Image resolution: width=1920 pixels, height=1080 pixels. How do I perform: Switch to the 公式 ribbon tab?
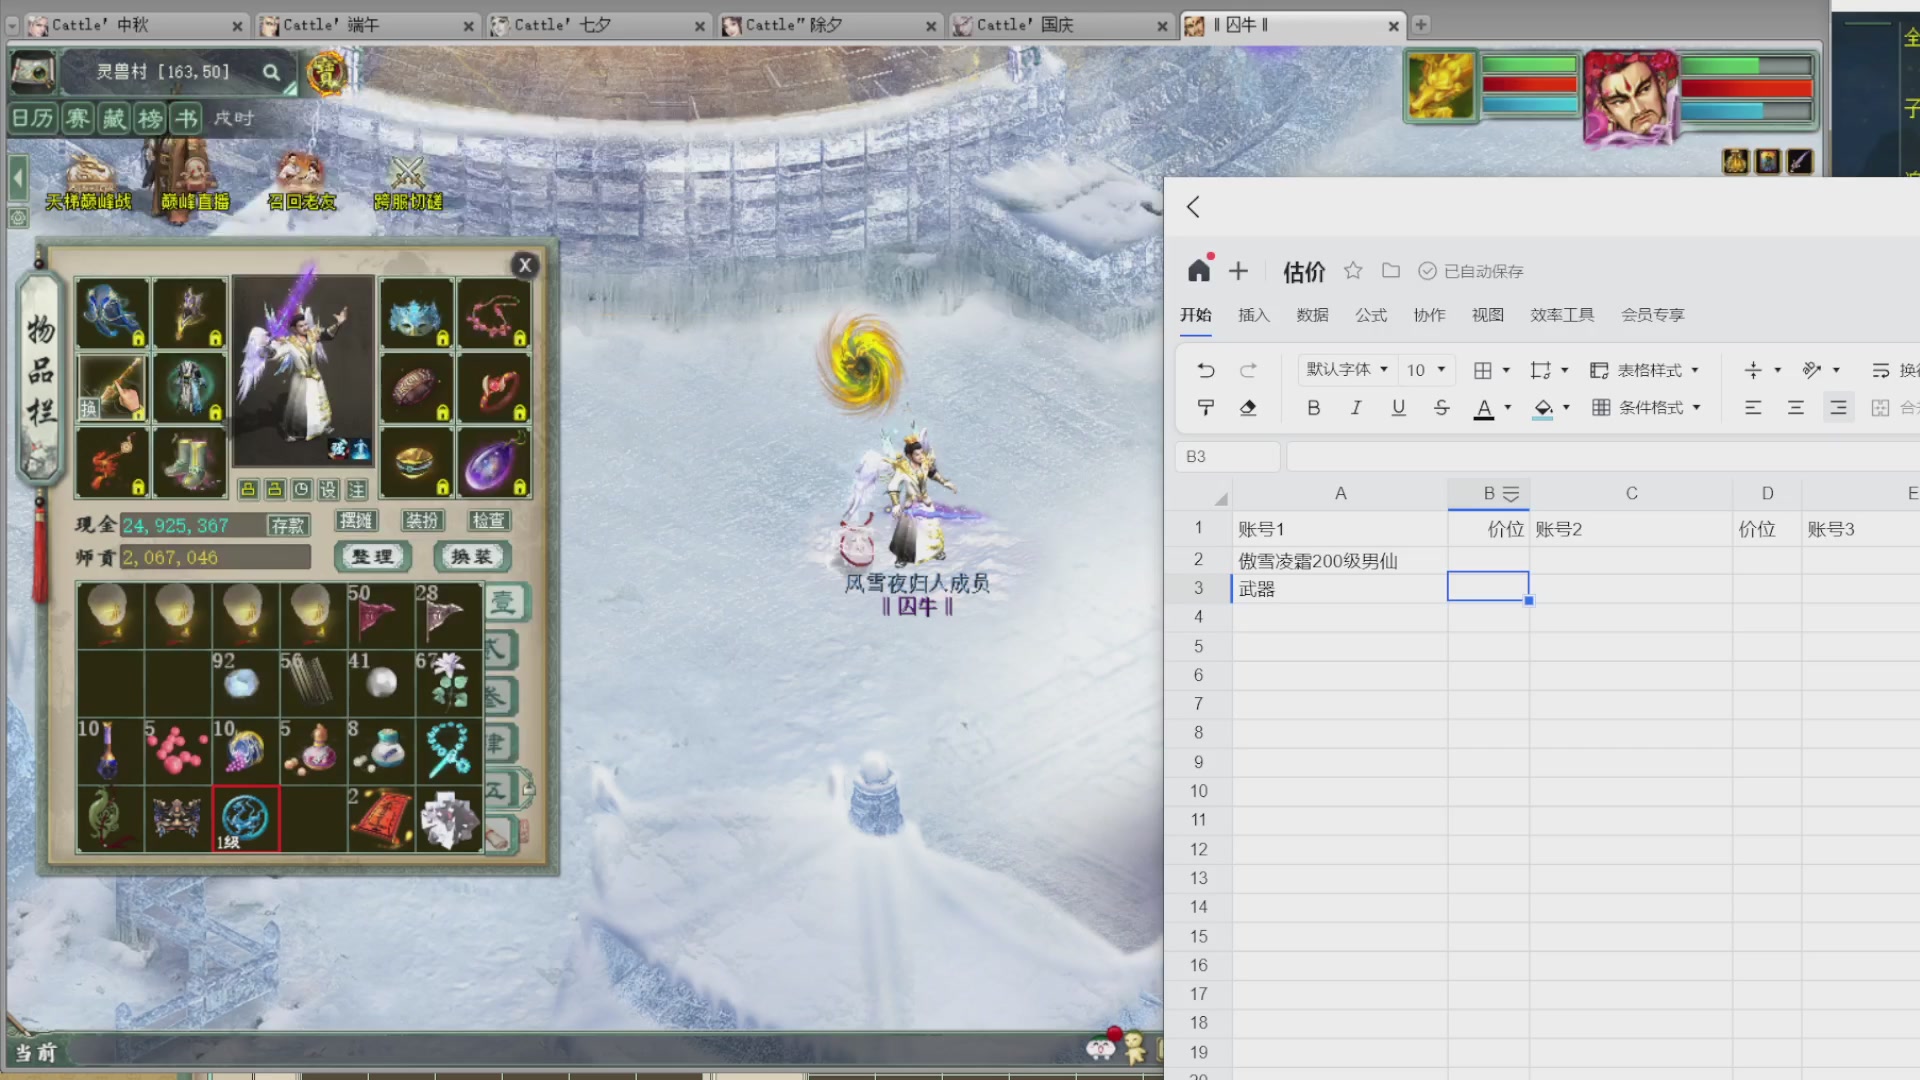click(1370, 314)
